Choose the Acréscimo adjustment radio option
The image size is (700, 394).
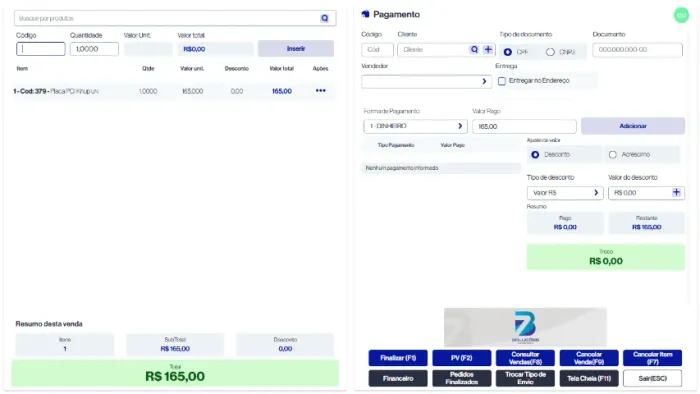612,154
